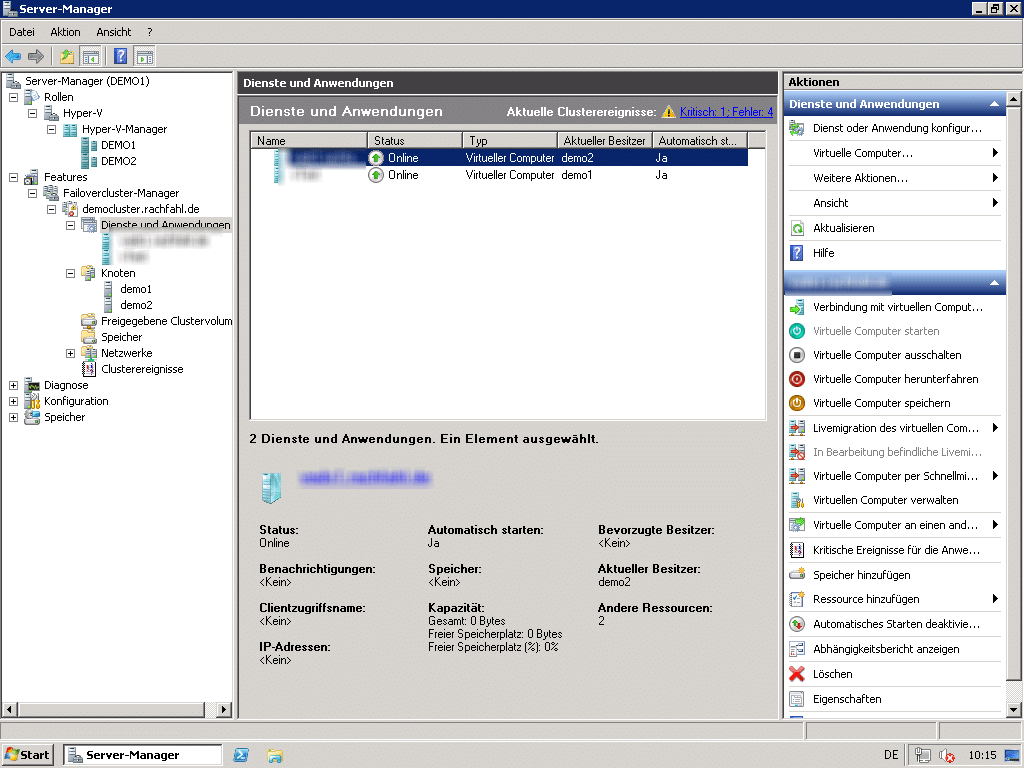This screenshot has width=1024, height=768.
Task: Click the 'Virtuellen Computer verwalten' icon
Action: 797,501
